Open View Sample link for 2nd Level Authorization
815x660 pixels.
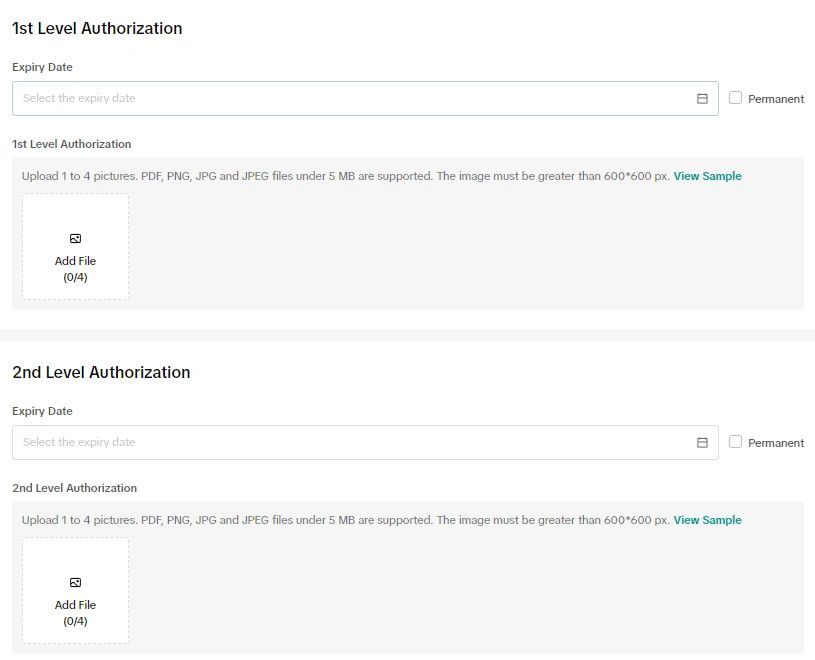pyautogui.click(x=707, y=520)
